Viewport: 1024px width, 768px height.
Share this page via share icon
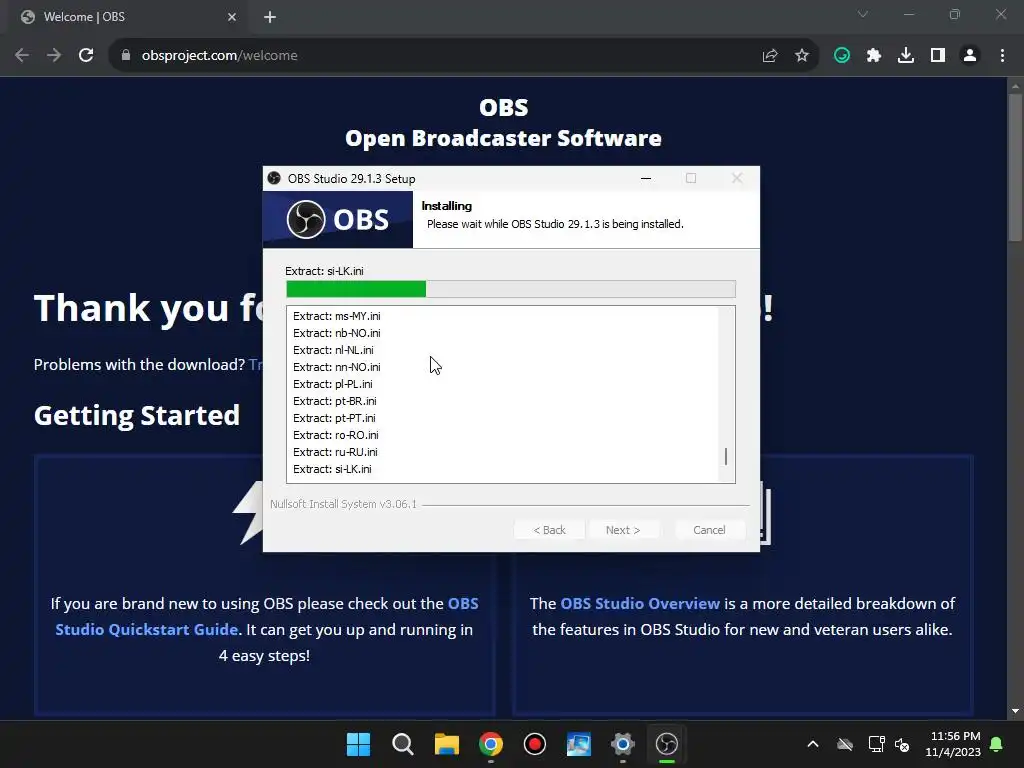click(x=770, y=56)
